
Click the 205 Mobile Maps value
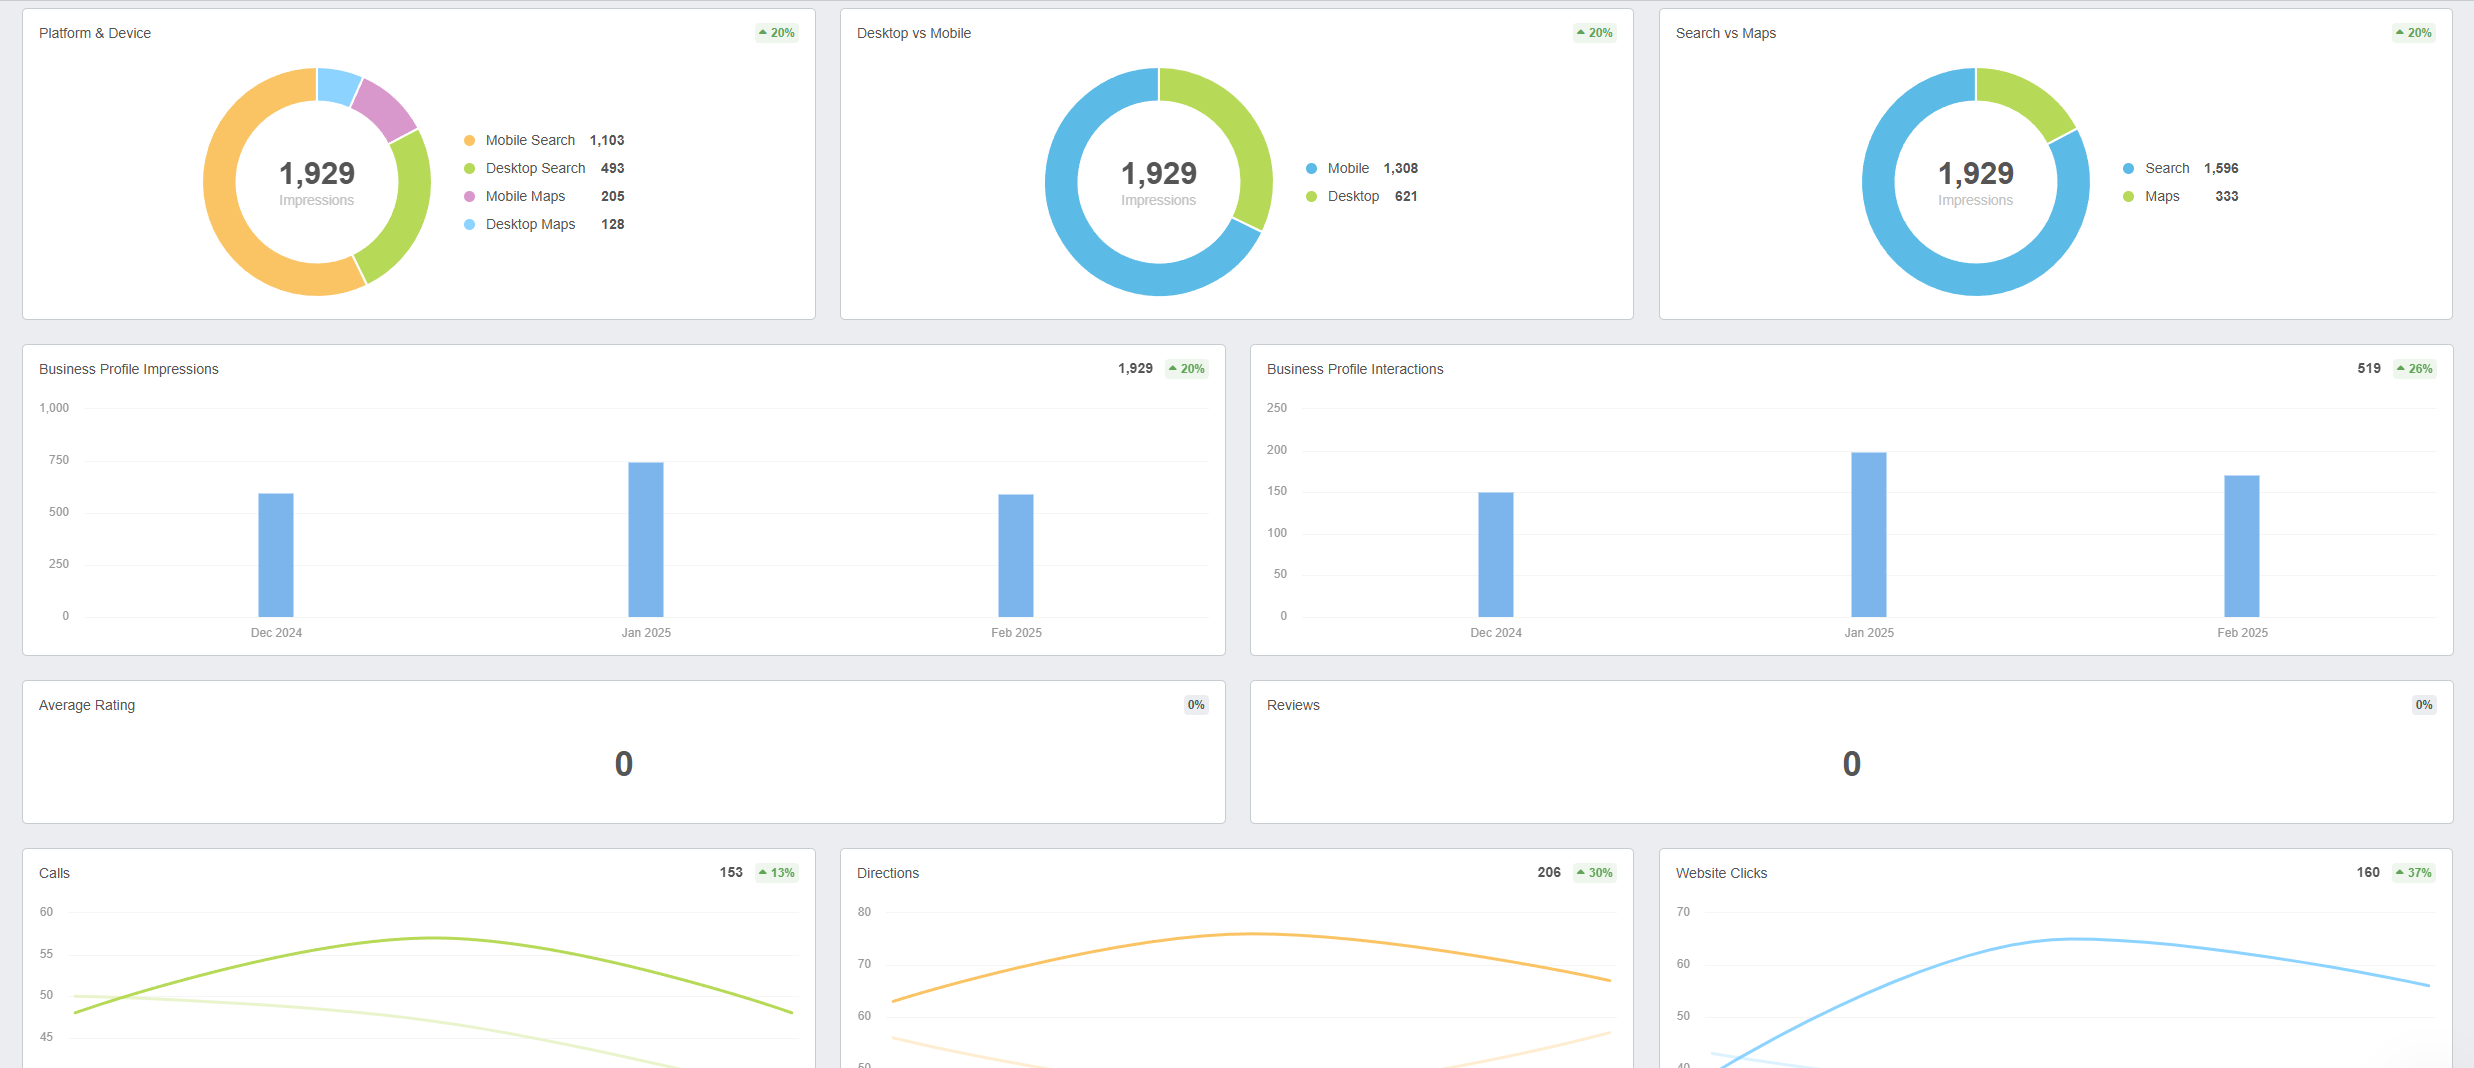[x=612, y=197]
